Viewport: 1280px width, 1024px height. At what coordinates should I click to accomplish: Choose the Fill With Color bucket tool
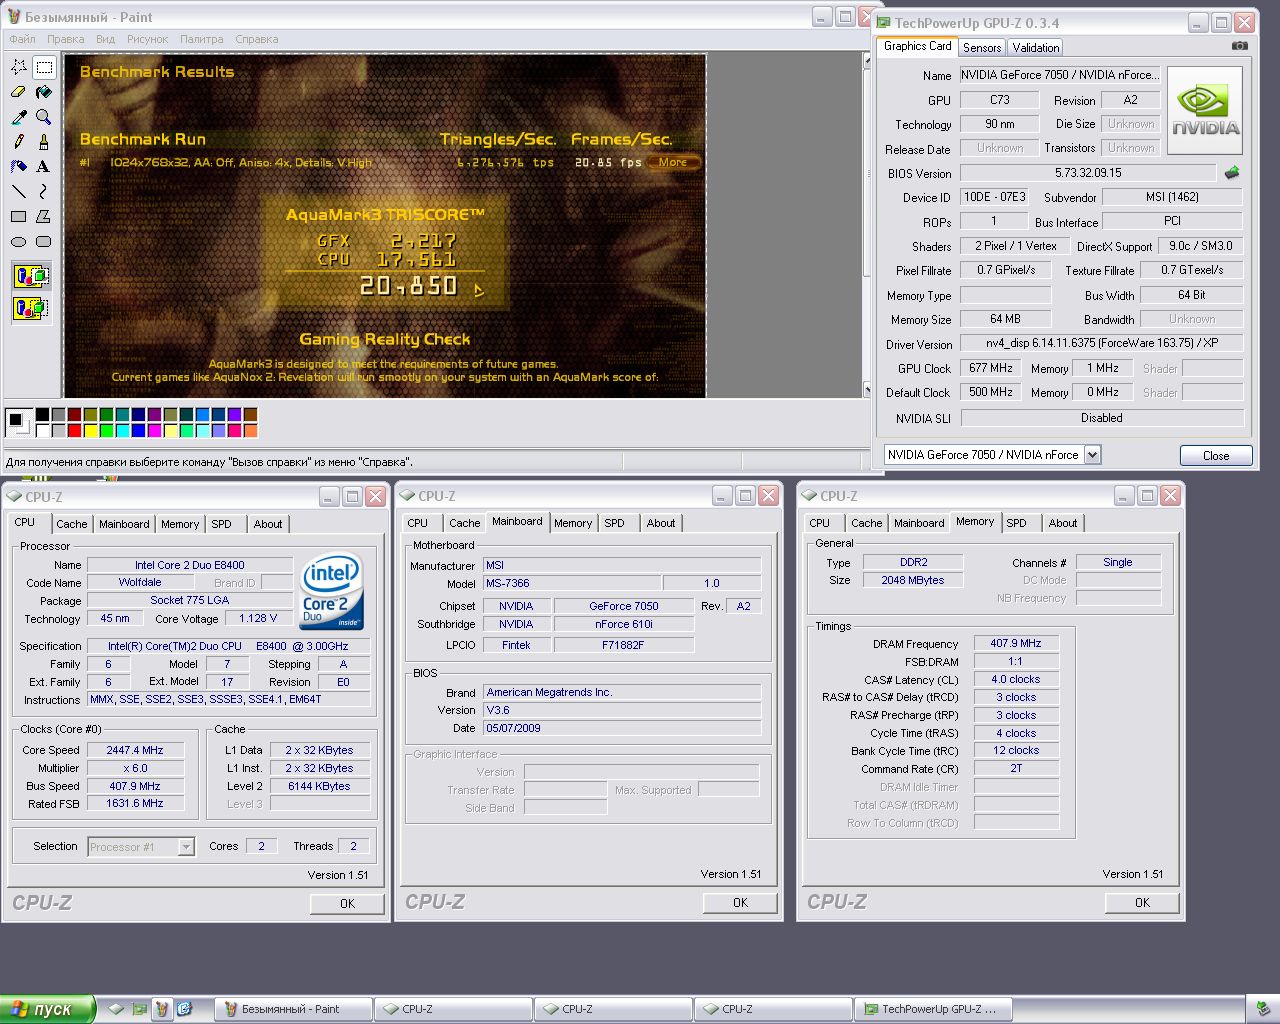point(44,92)
